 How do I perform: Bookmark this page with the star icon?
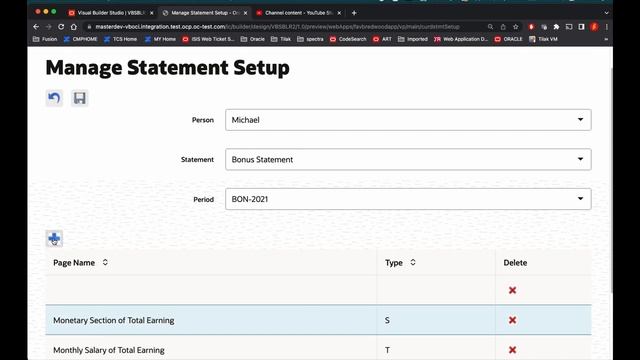516,27
